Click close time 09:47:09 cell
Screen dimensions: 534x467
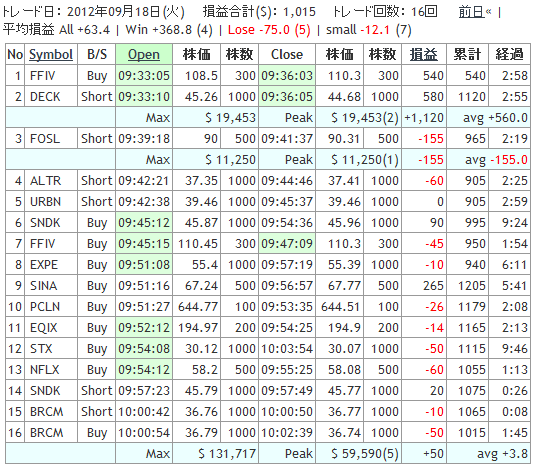pyautogui.click(x=287, y=244)
